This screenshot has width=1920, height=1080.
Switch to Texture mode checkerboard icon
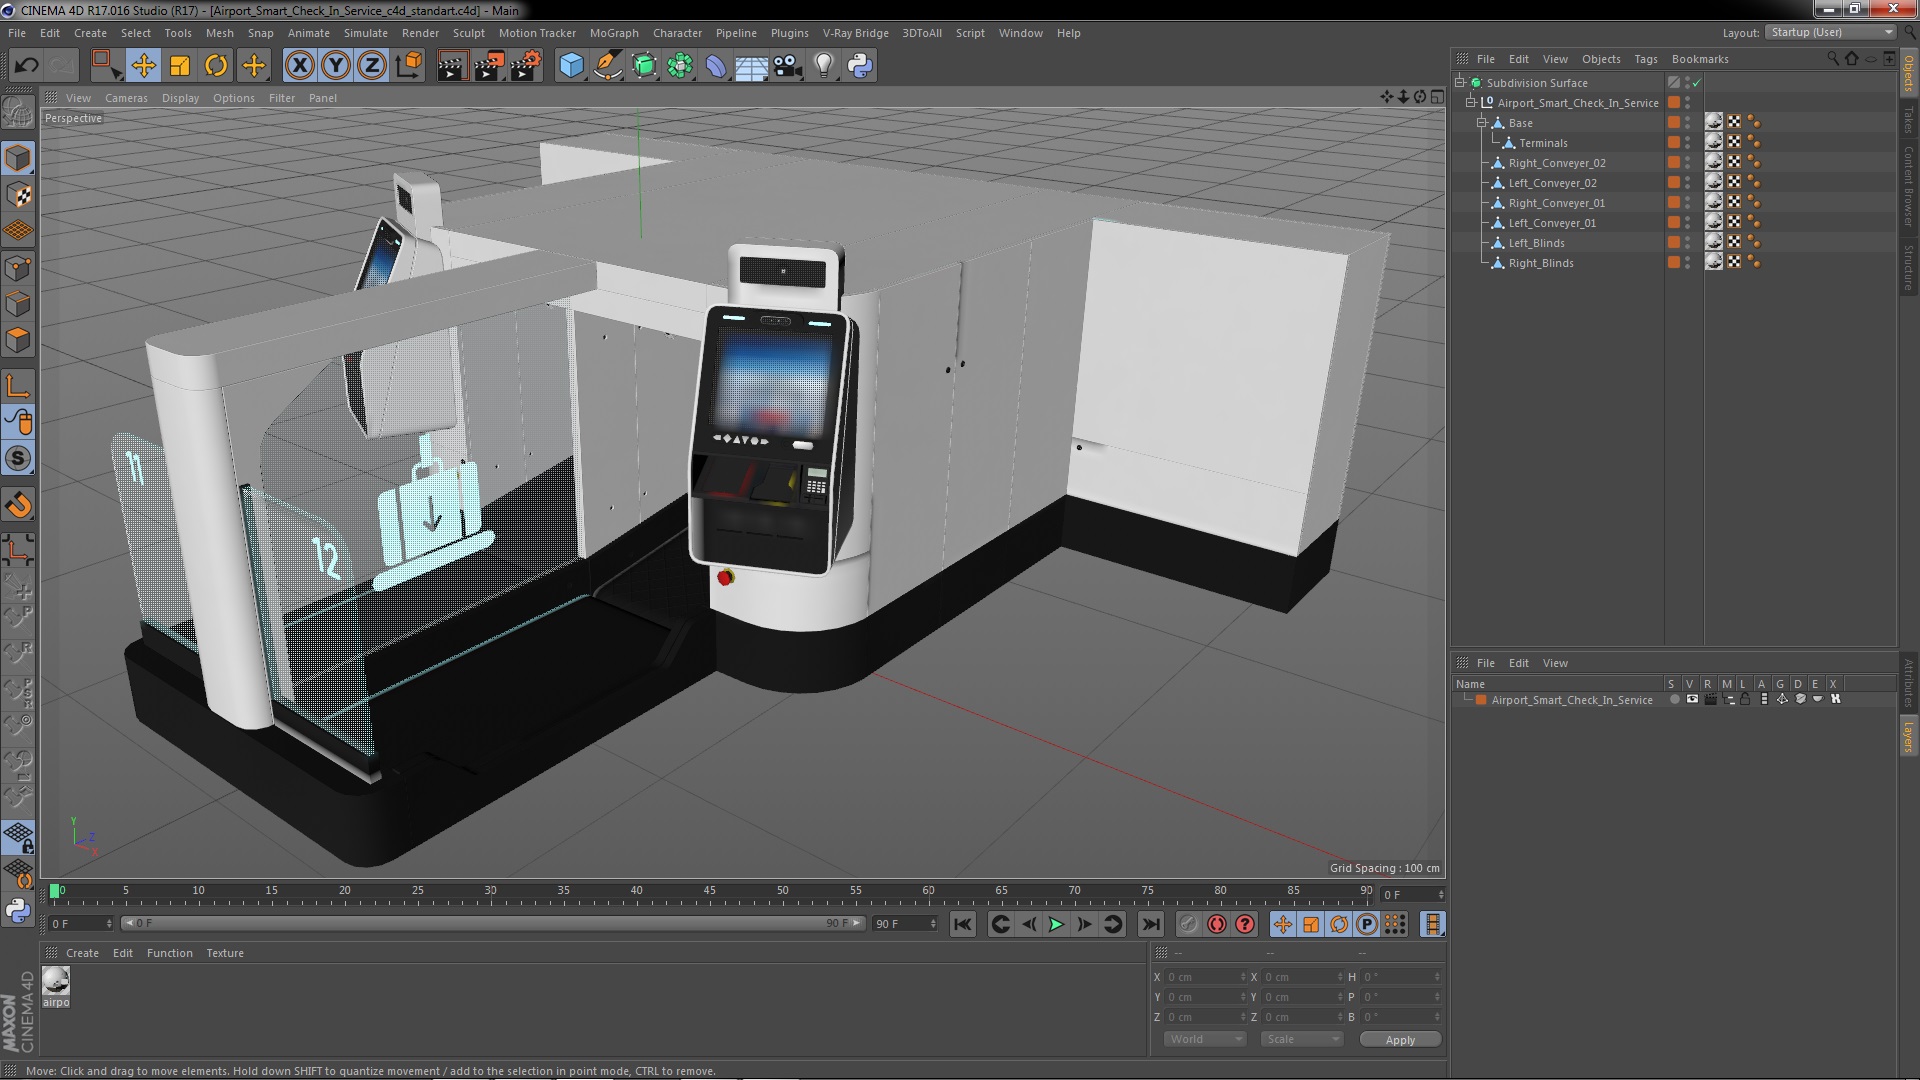point(18,195)
